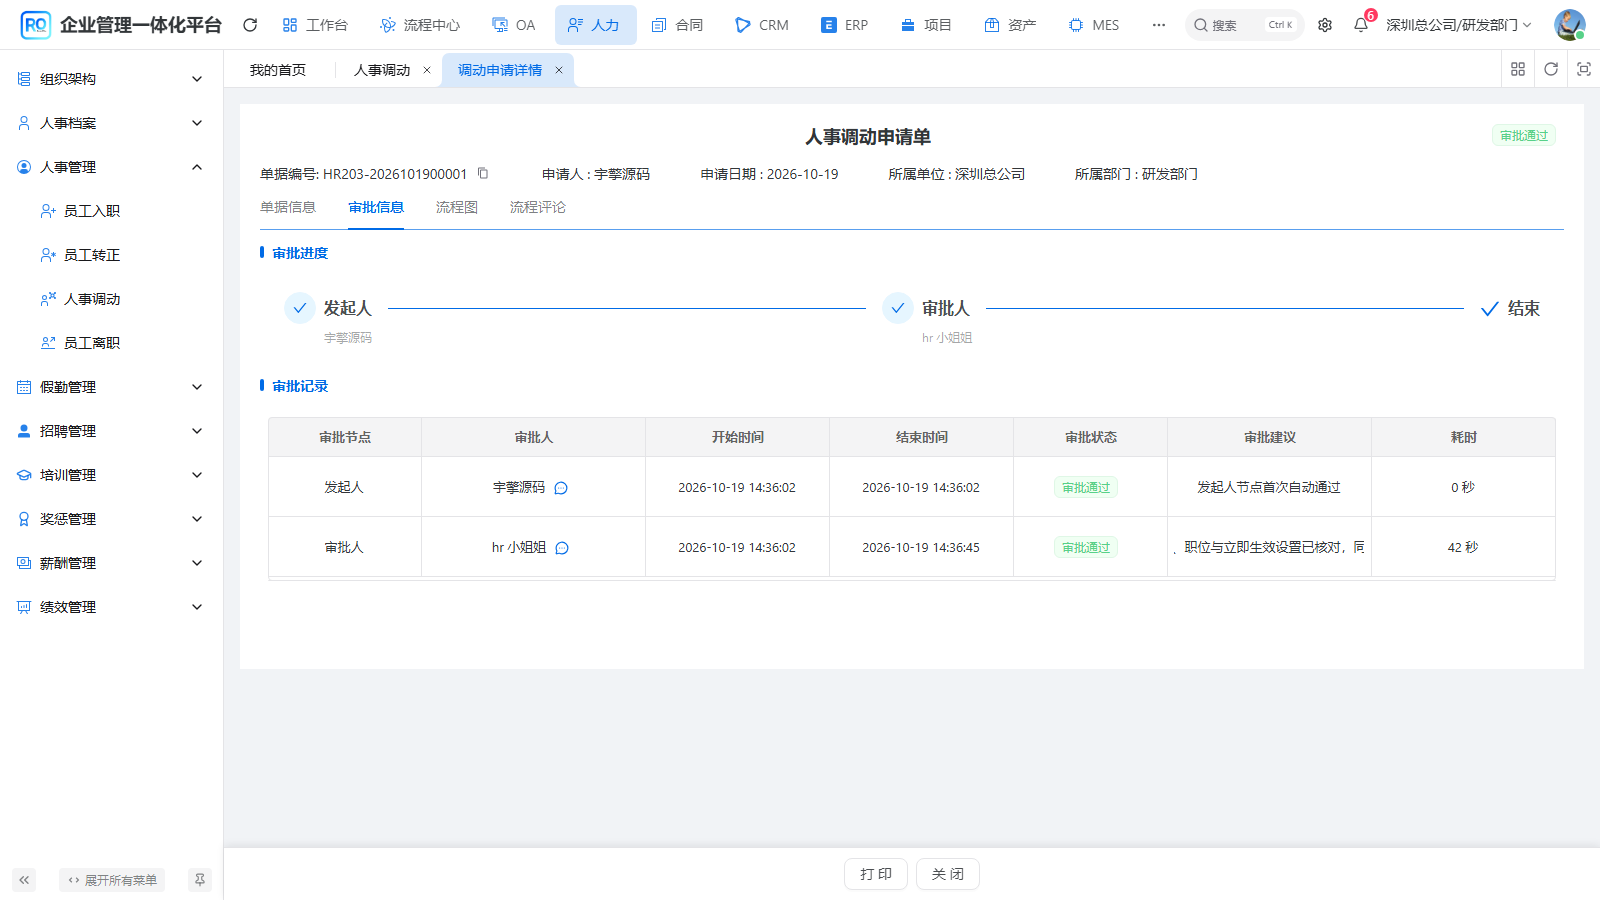Screen dimensions: 1600x900
Task: Open chat icon next to 宇擎源码 in table
Action: pos(561,488)
